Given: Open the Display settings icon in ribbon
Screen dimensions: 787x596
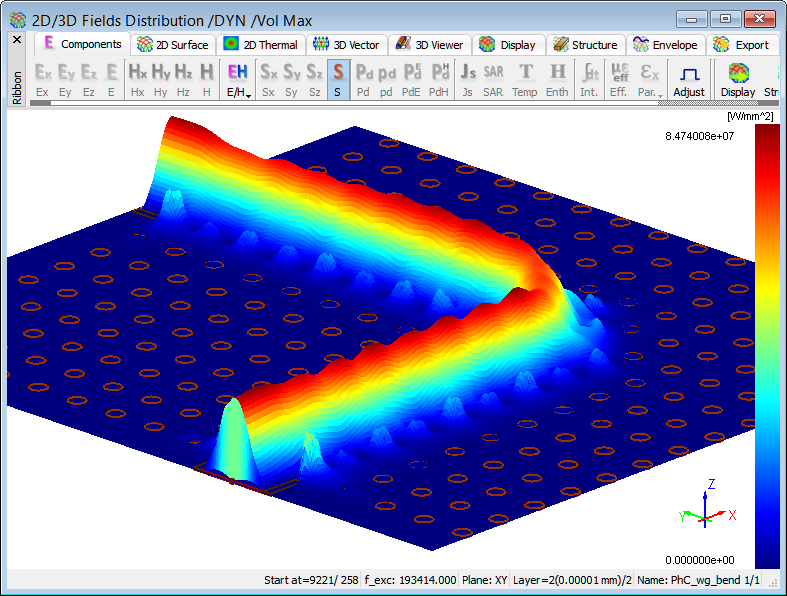Looking at the screenshot, I should tap(738, 80).
